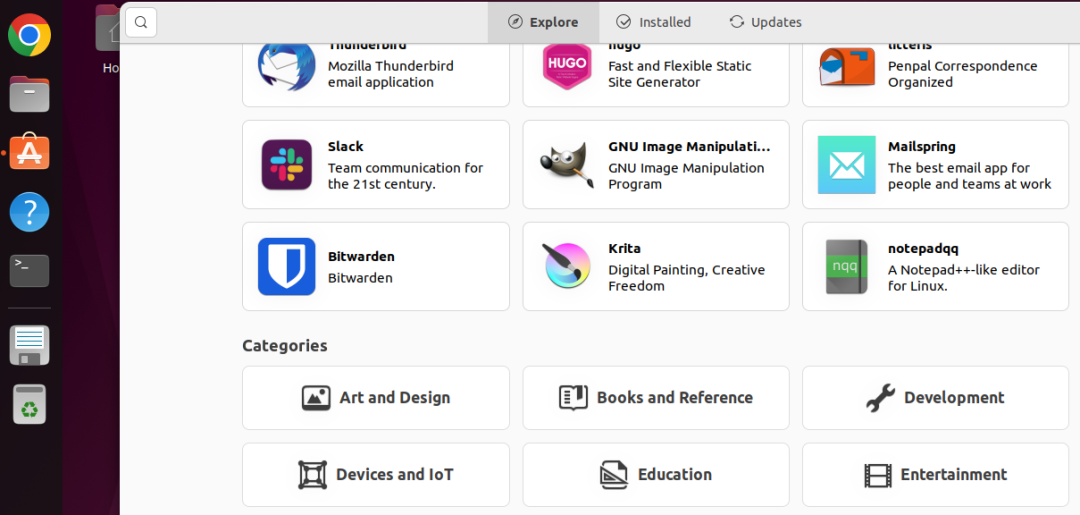This screenshot has height=515, width=1080.
Task: Switch to the Installed tab
Action: 653,22
